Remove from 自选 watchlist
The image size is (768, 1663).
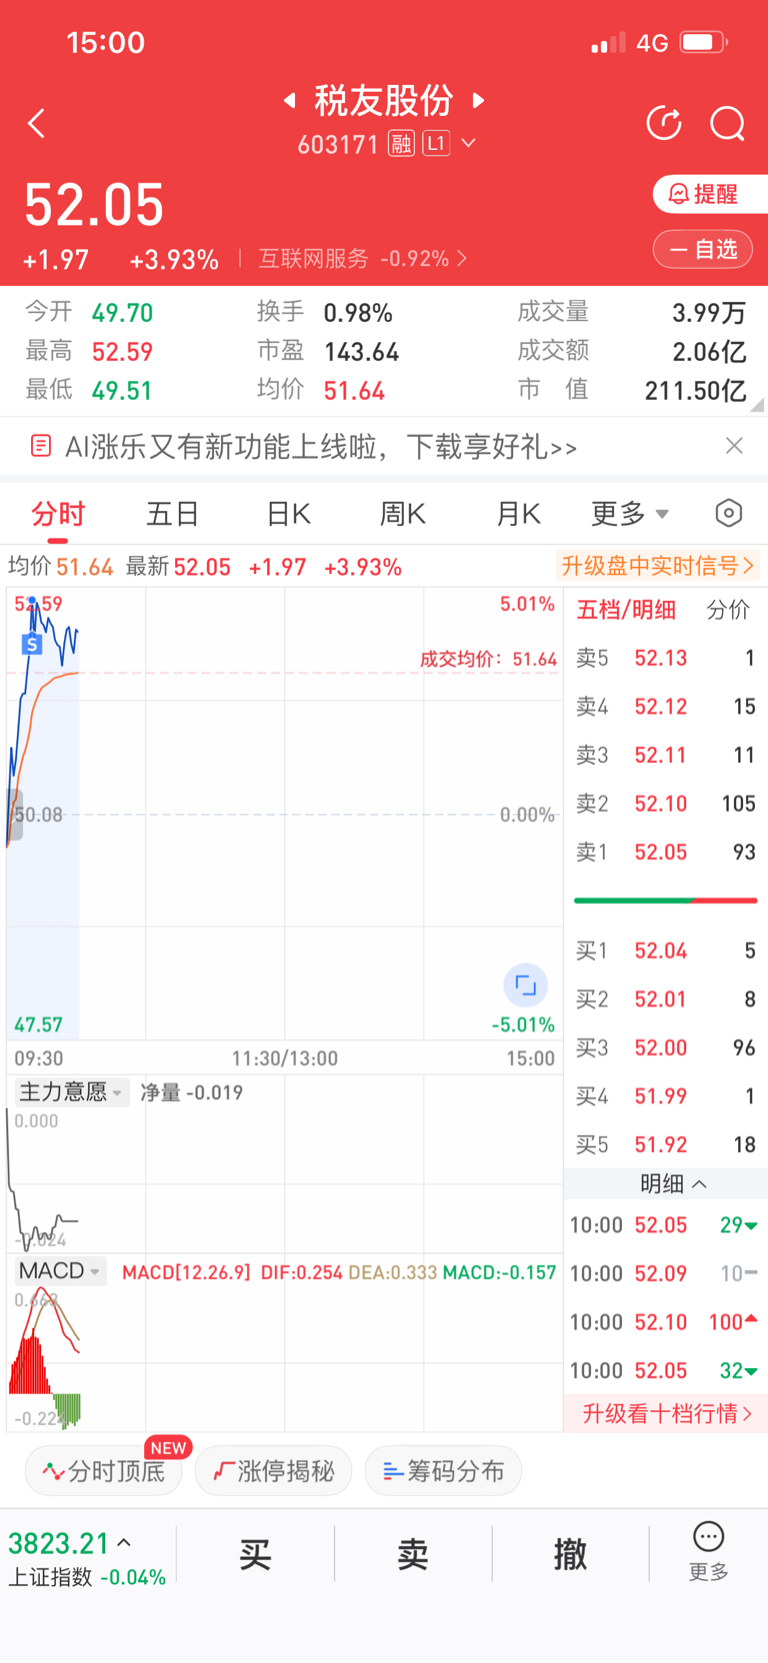(x=703, y=249)
